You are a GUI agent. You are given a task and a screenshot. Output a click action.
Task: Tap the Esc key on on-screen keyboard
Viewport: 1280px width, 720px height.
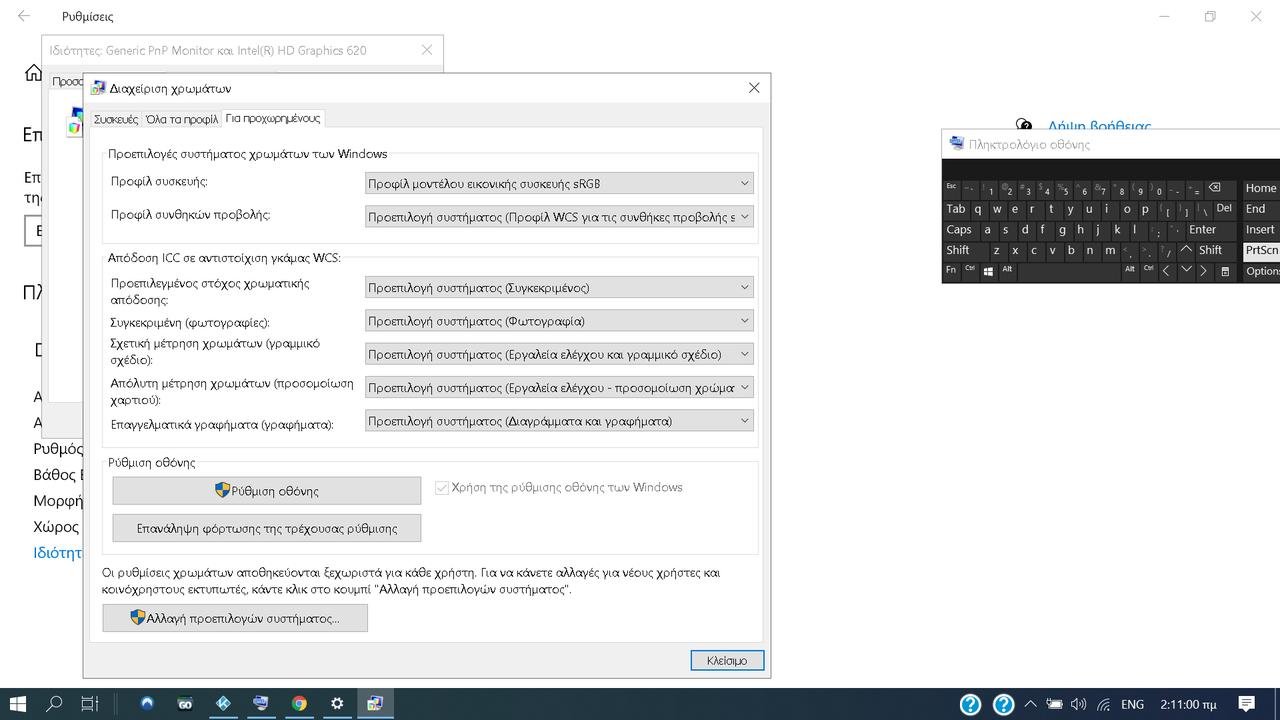tap(951, 188)
